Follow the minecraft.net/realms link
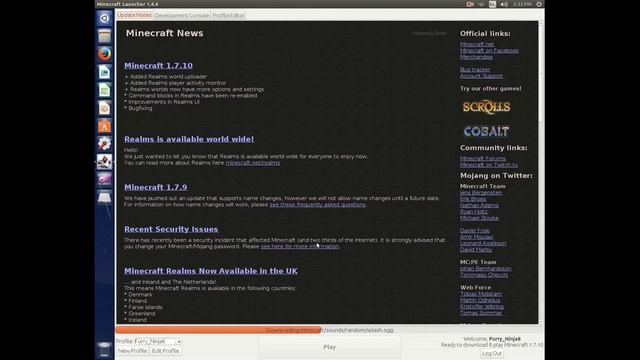Screen dimensions: 640x360 click(x=253, y=163)
